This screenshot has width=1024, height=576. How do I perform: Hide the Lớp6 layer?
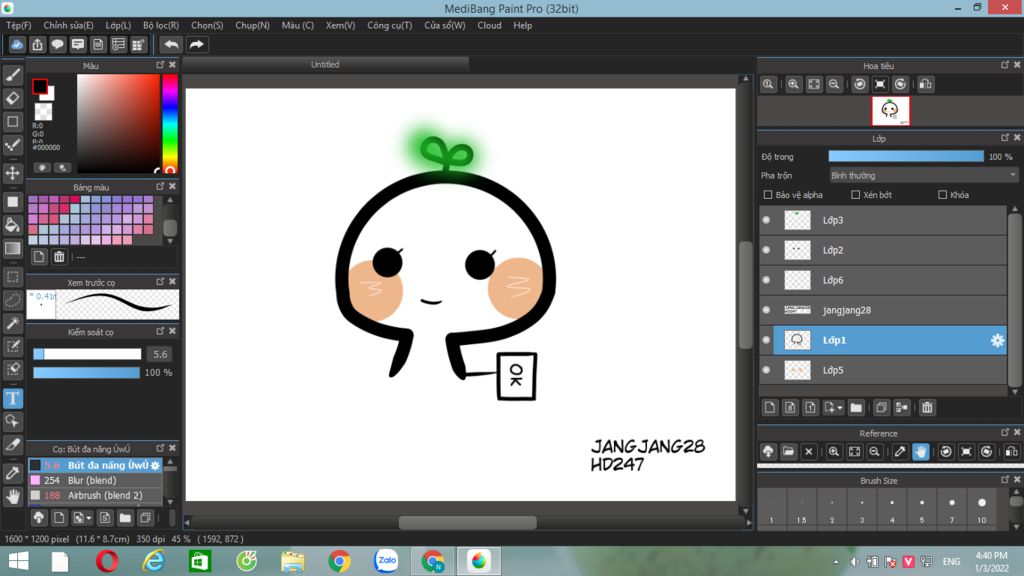767,280
